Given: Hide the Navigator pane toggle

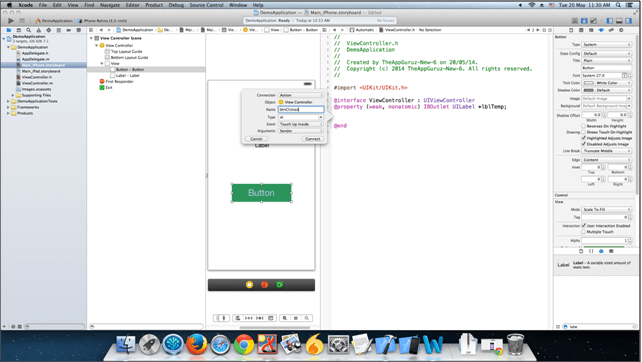Looking at the screenshot, I should [x=610, y=20].
